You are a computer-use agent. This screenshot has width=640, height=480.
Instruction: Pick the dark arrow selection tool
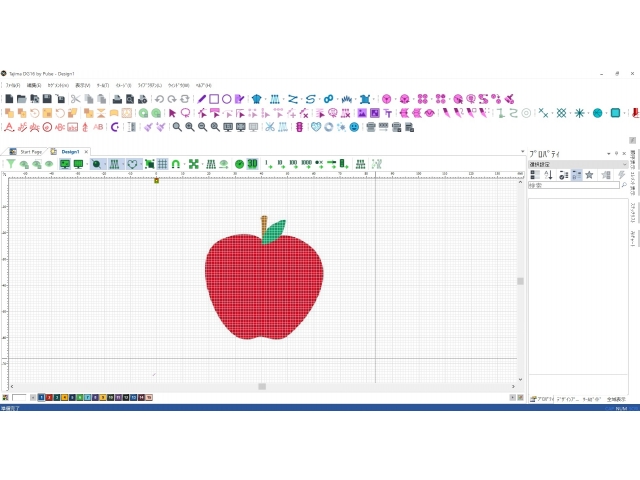pyautogui.click(x=172, y=113)
